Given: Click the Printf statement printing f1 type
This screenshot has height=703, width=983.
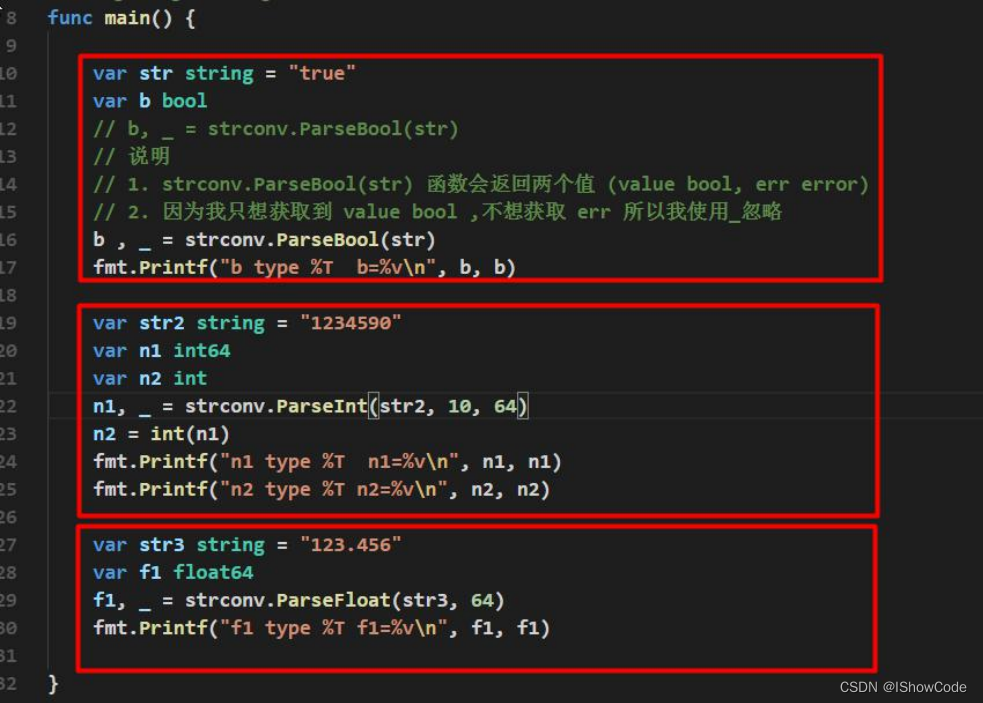Looking at the screenshot, I should pyautogui.click(x=321, y=628).
